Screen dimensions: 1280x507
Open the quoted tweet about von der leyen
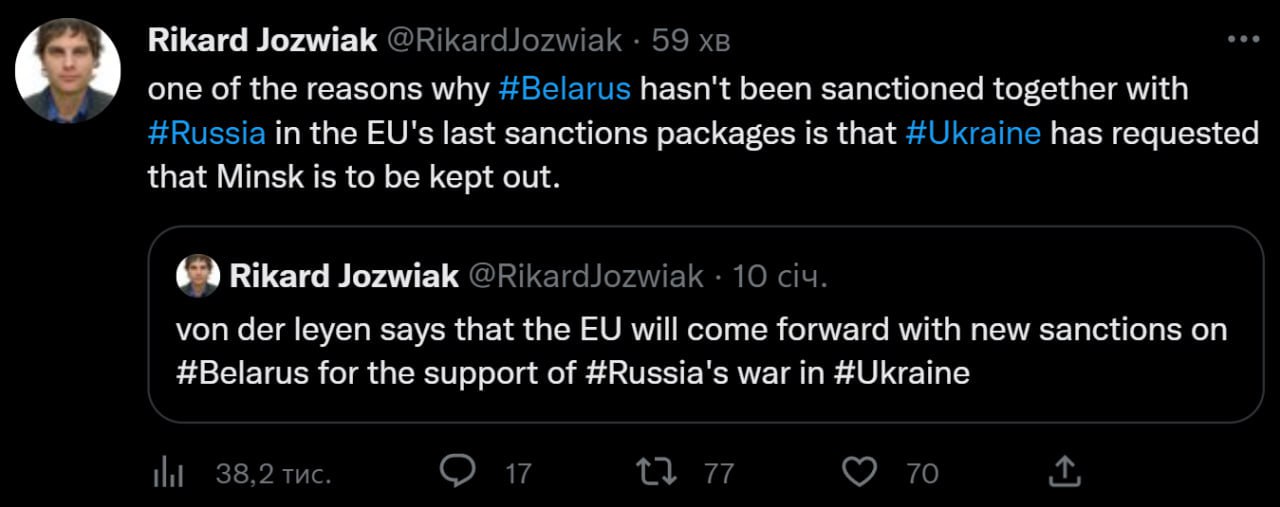[x=706, y=324]
